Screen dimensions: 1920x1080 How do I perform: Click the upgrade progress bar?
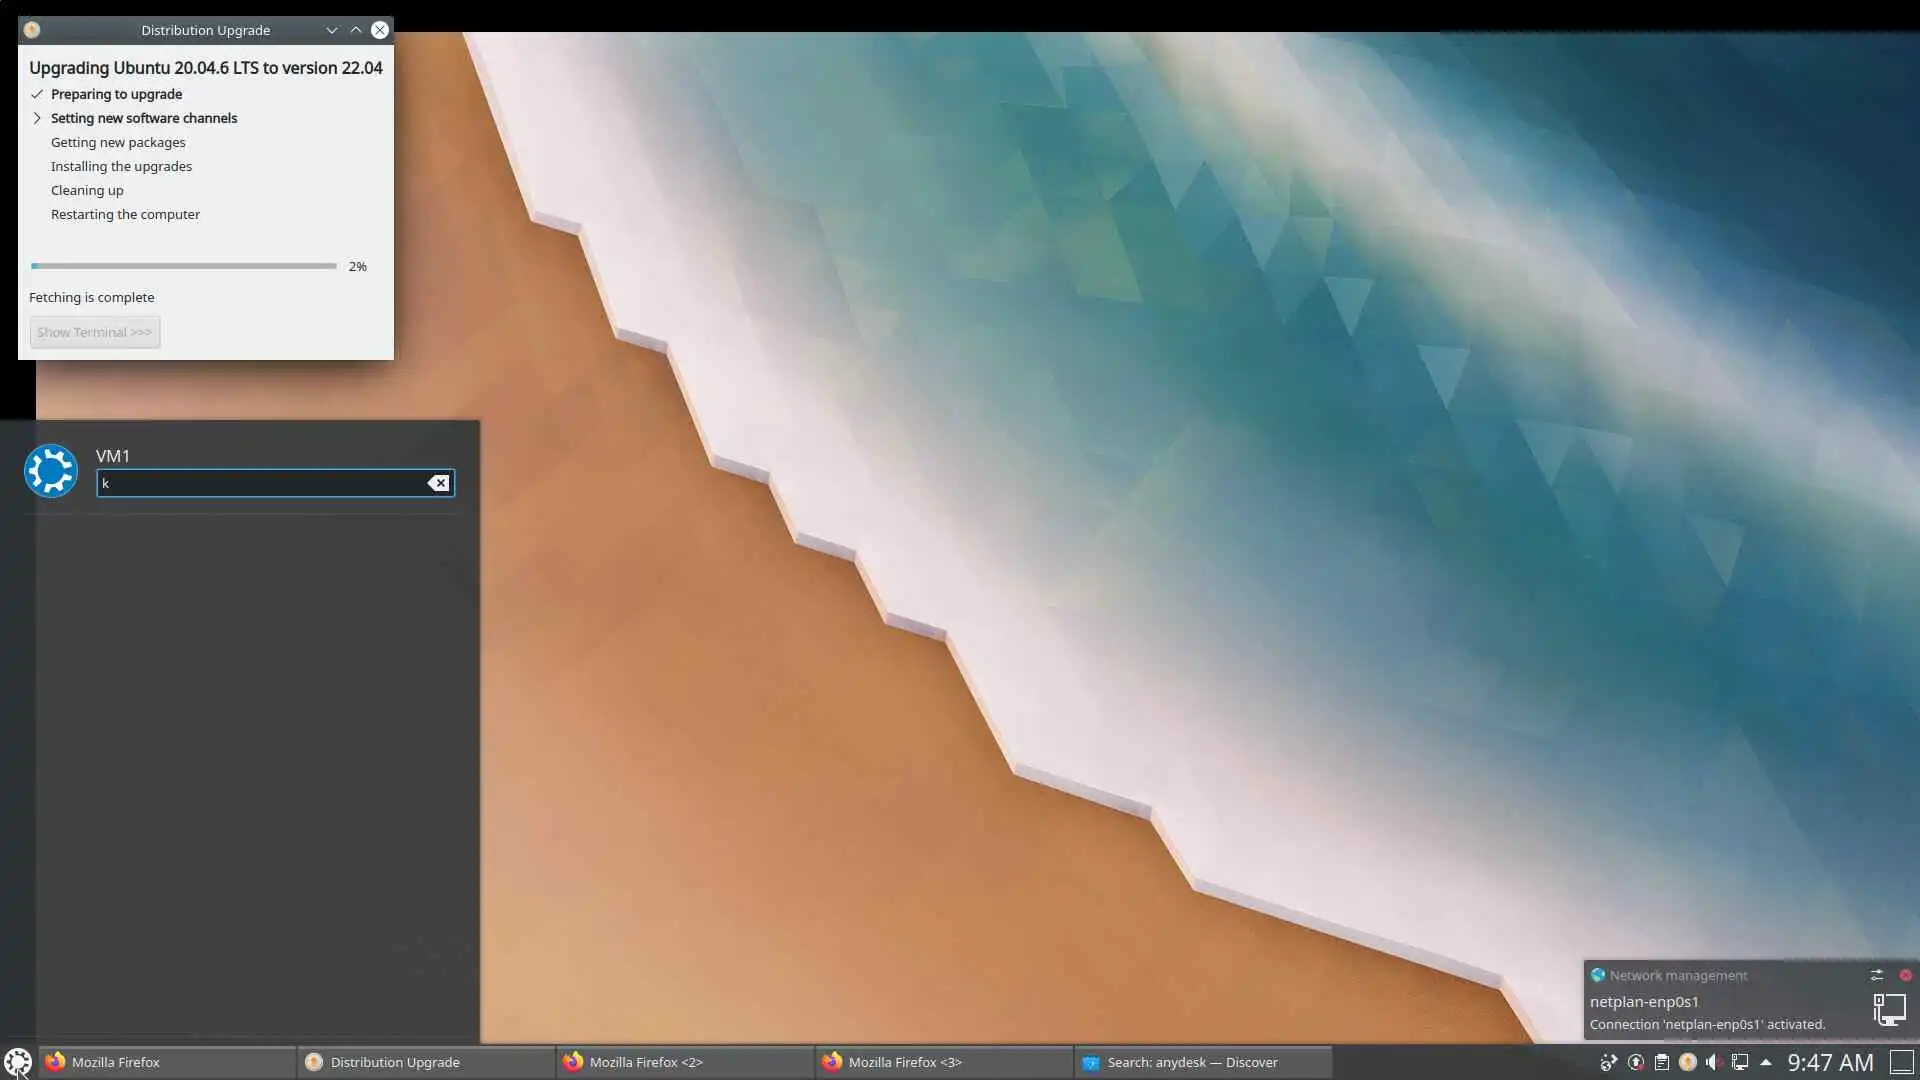pyautogui.click(x=183, y=266)
